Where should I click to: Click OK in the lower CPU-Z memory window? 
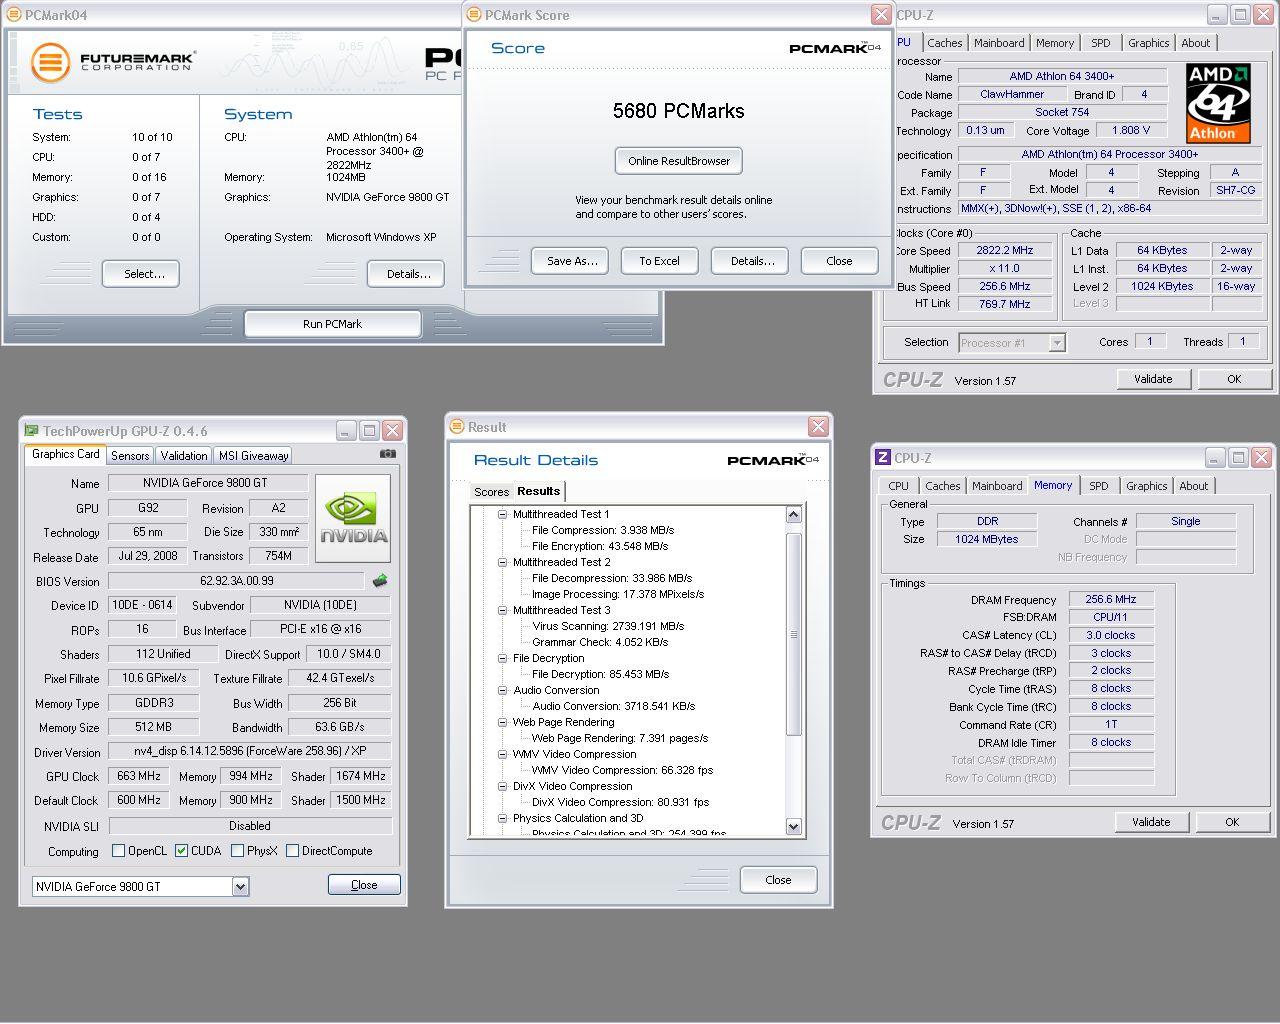click(x=1232, y=822)
